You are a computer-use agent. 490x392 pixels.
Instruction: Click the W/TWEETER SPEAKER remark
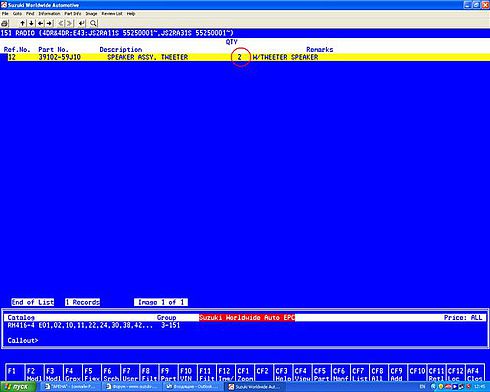285,57
